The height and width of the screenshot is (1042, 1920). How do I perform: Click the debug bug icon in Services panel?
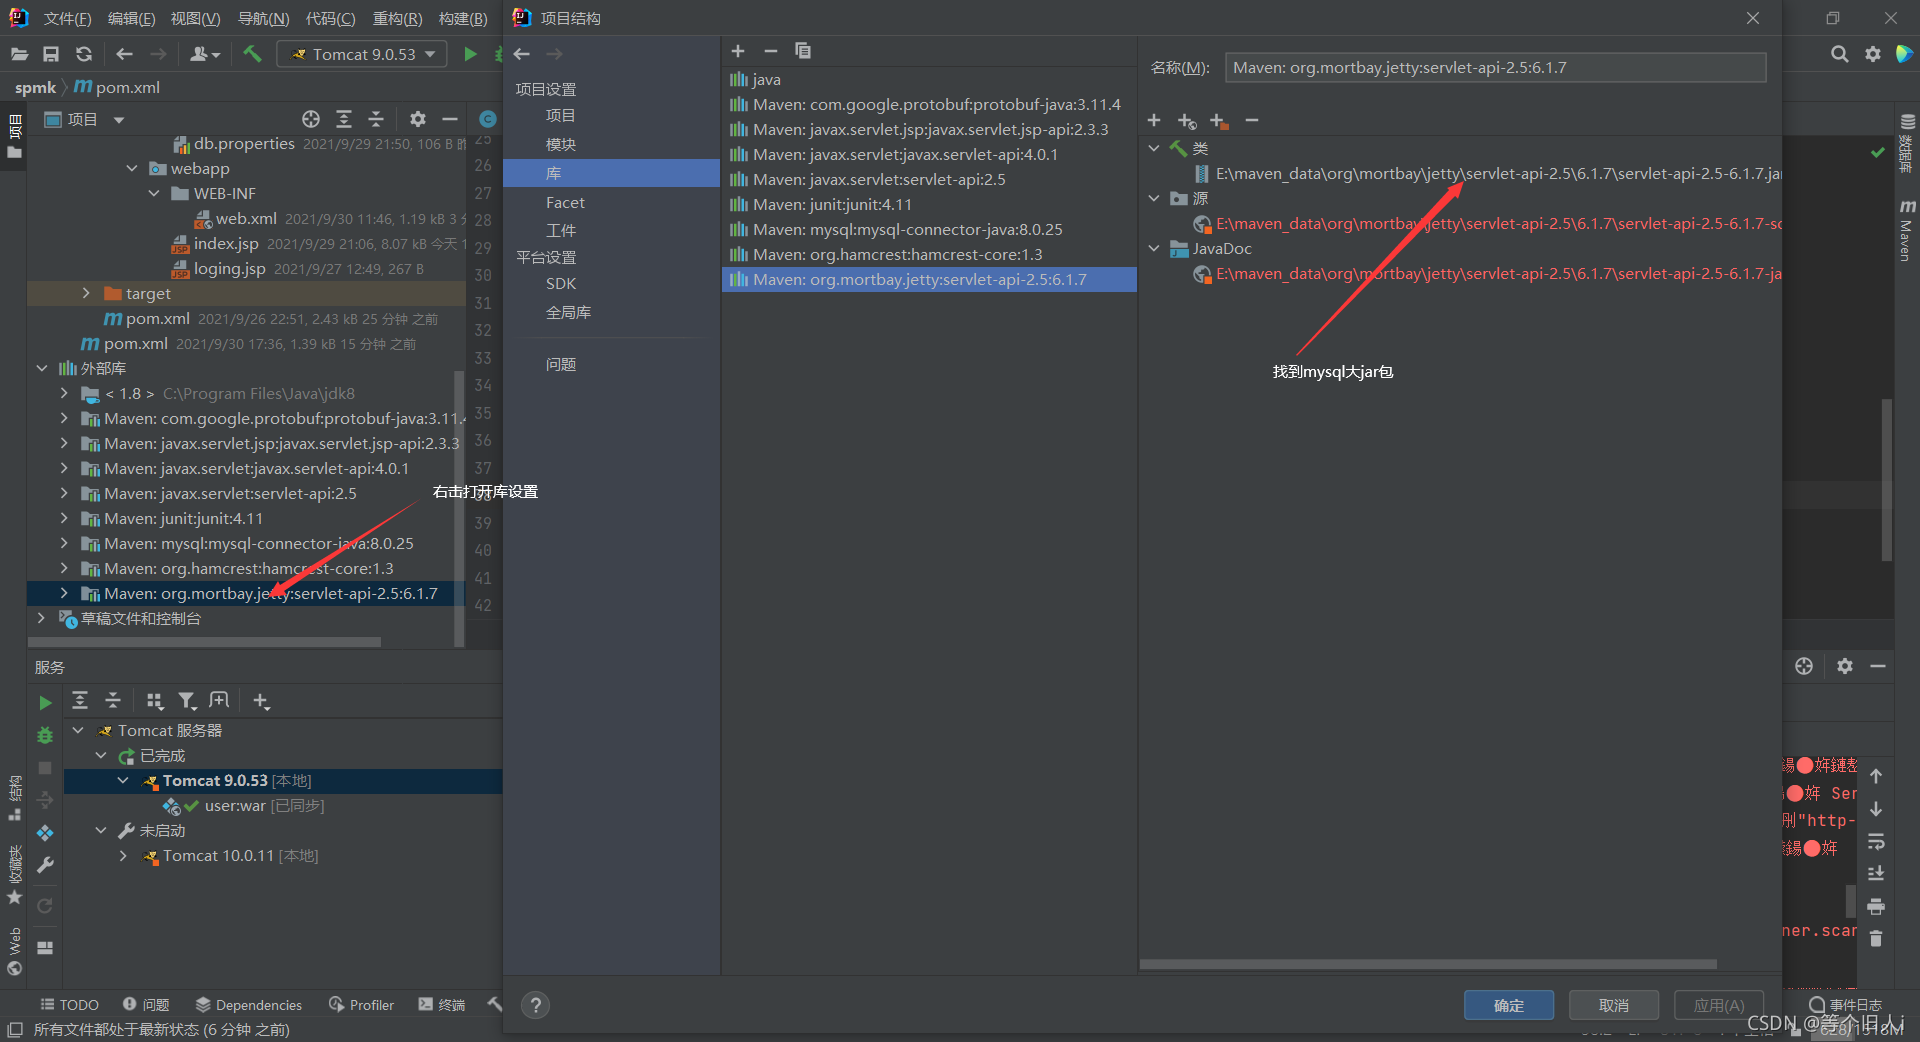tap(45, 735)
